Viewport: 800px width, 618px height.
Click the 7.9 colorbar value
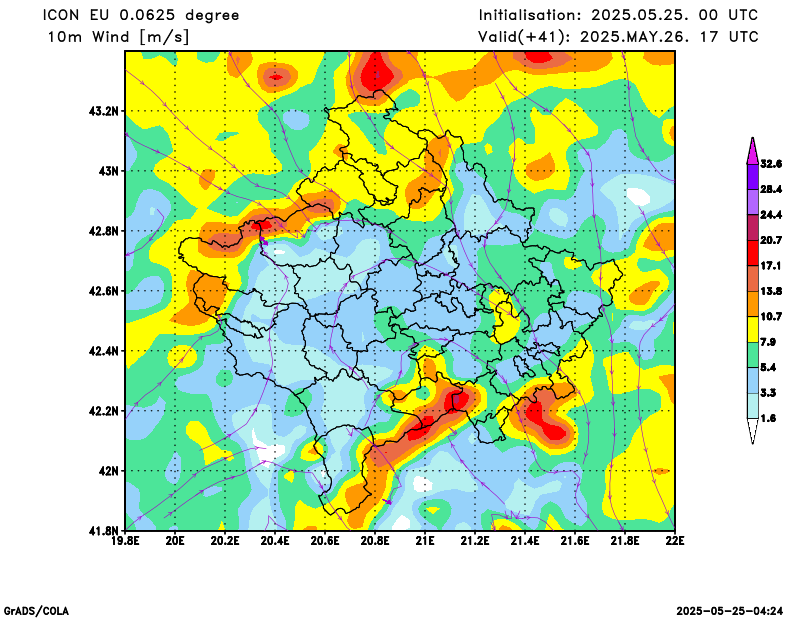(768, 342)
